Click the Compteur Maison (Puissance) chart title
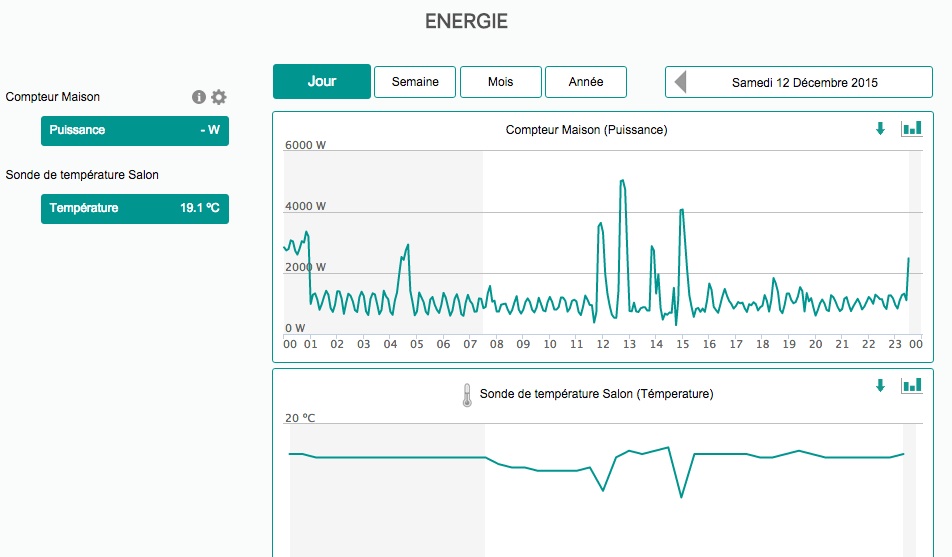 pyautogui.click(x=586, y=130)
